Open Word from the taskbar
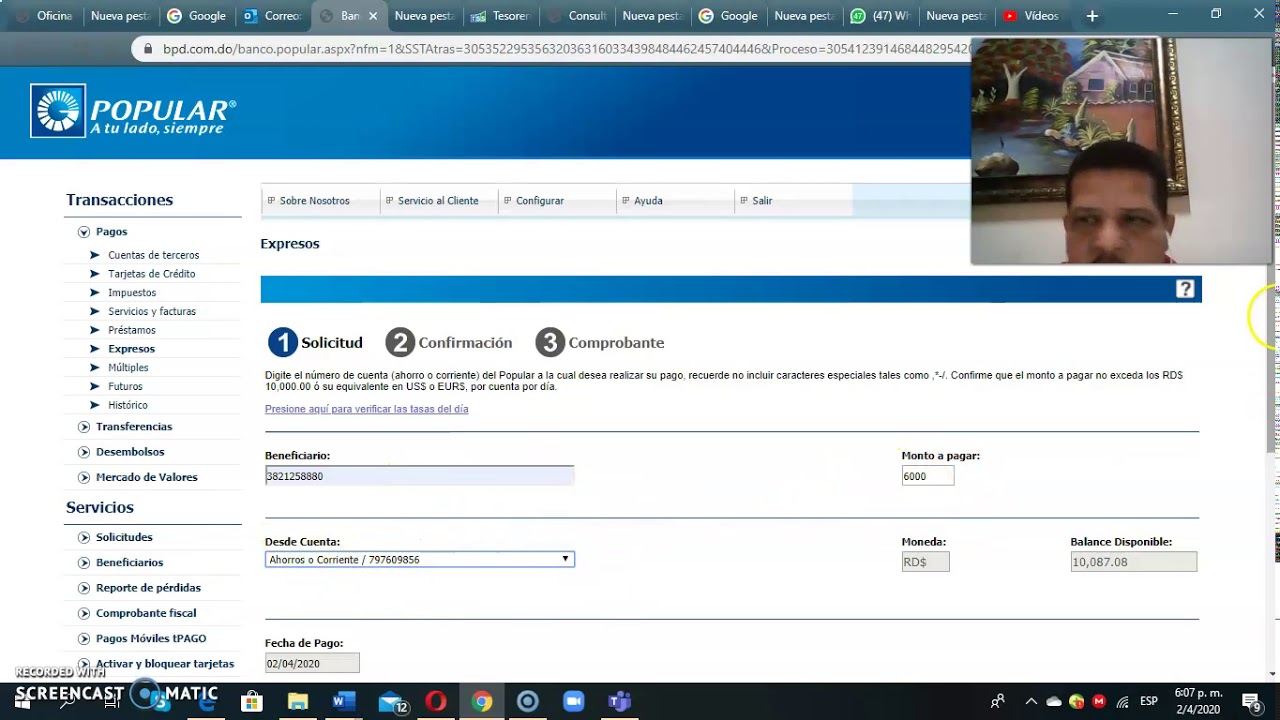Image resolution: width=1280 pixels, height=720 pixels. (344, 702)
